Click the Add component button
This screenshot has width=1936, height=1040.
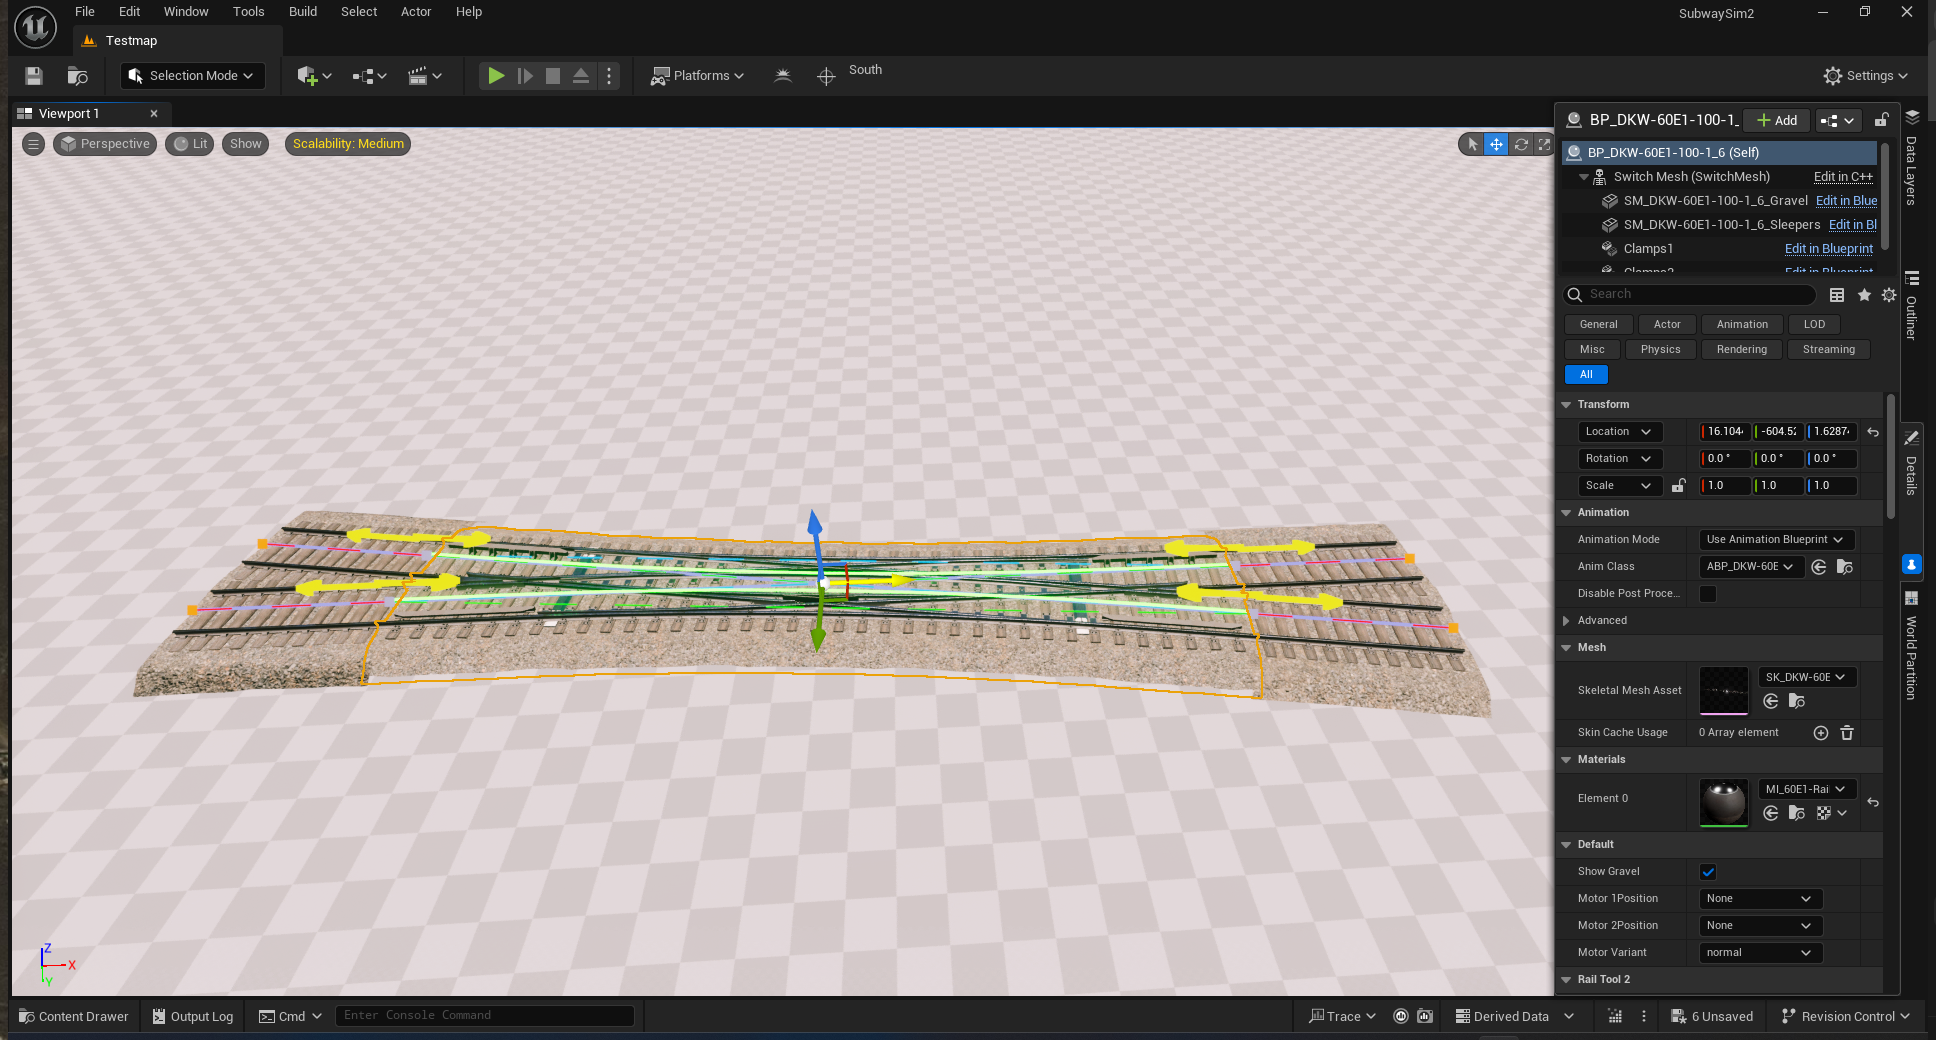pos(1777,120)
